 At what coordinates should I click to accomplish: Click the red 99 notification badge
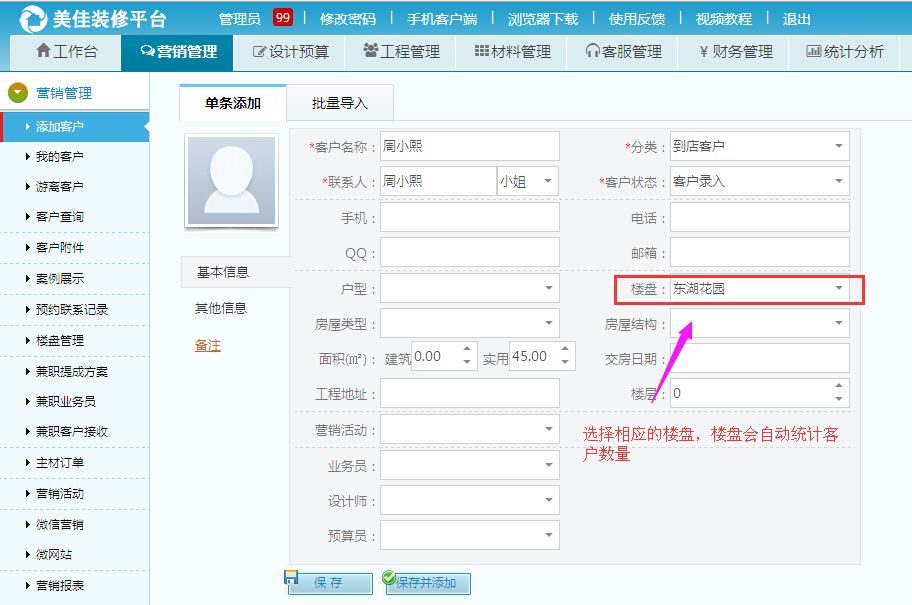[x=283, y=18]
